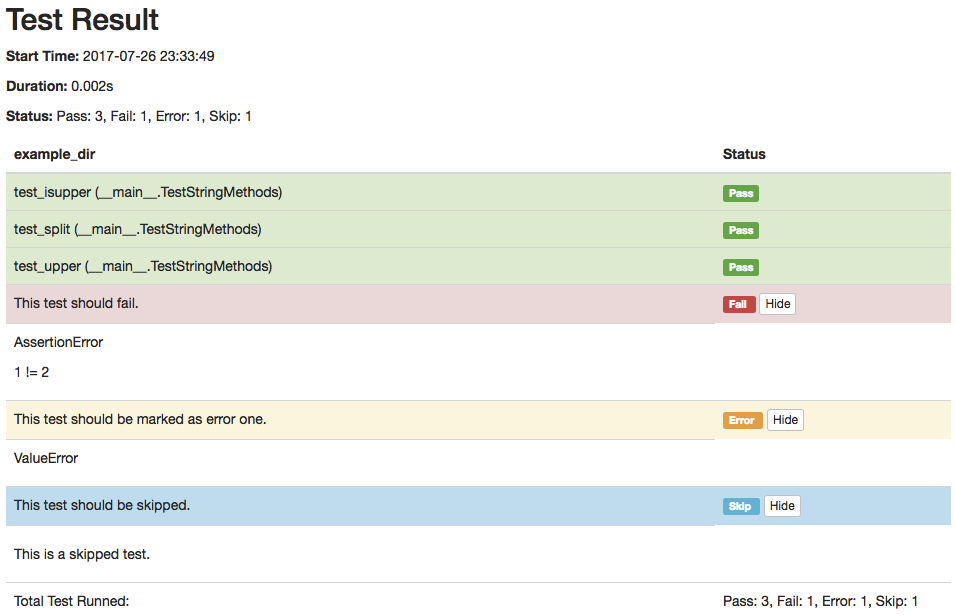Click the Start Time value 2017-07-26 23:33:49

pyautogui.click(x=149, y=56)
